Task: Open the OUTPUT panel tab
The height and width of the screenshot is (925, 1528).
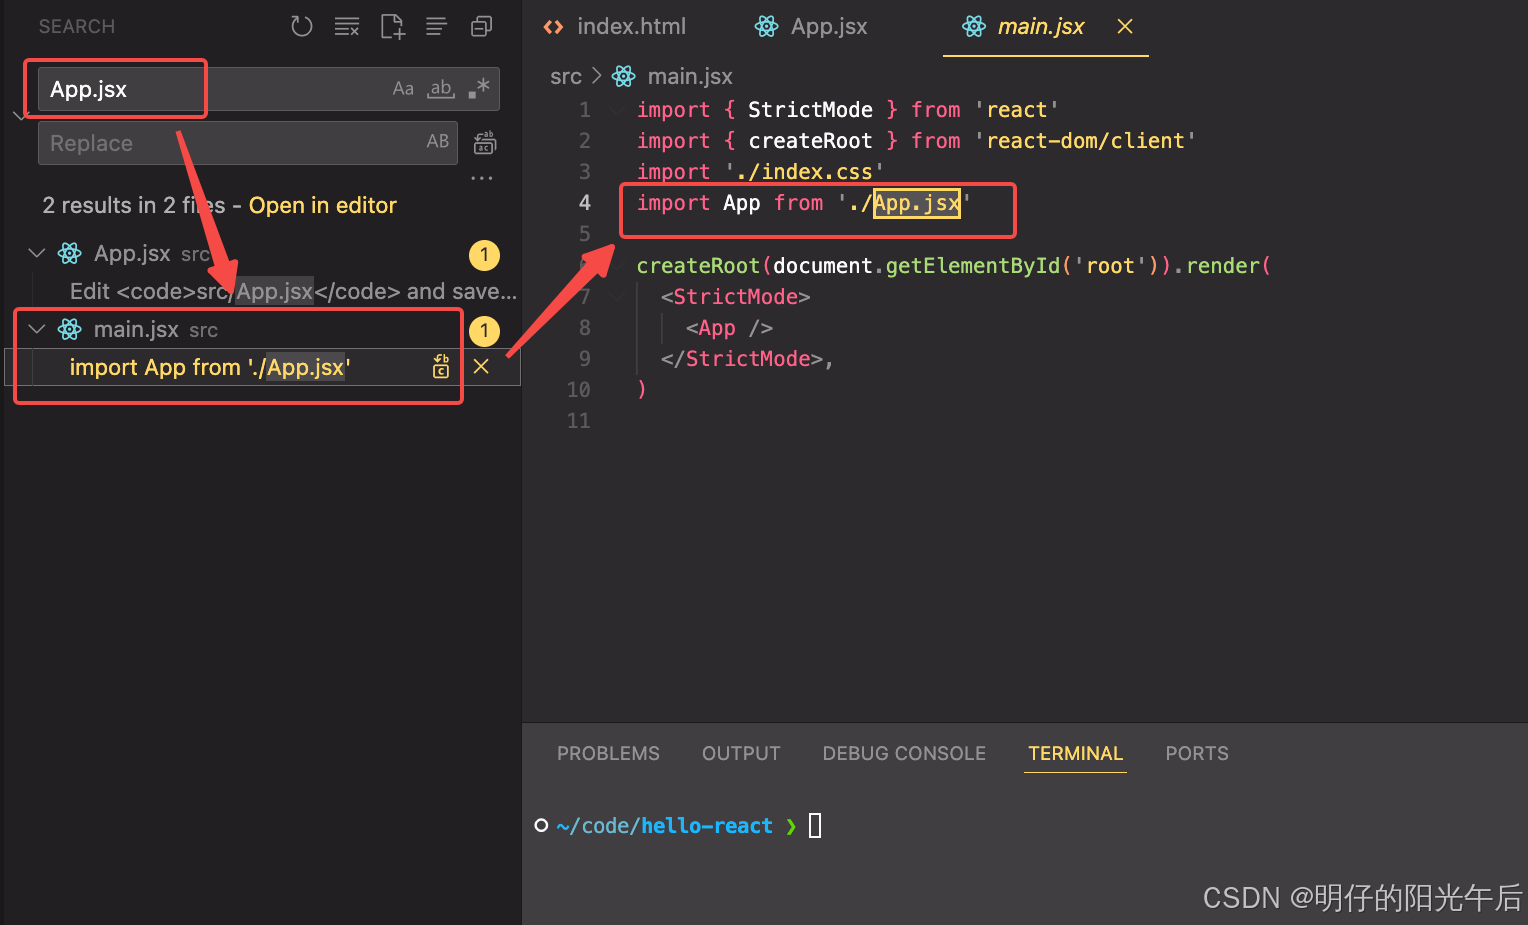Action: pyautogui.click(x=741, y=753)
